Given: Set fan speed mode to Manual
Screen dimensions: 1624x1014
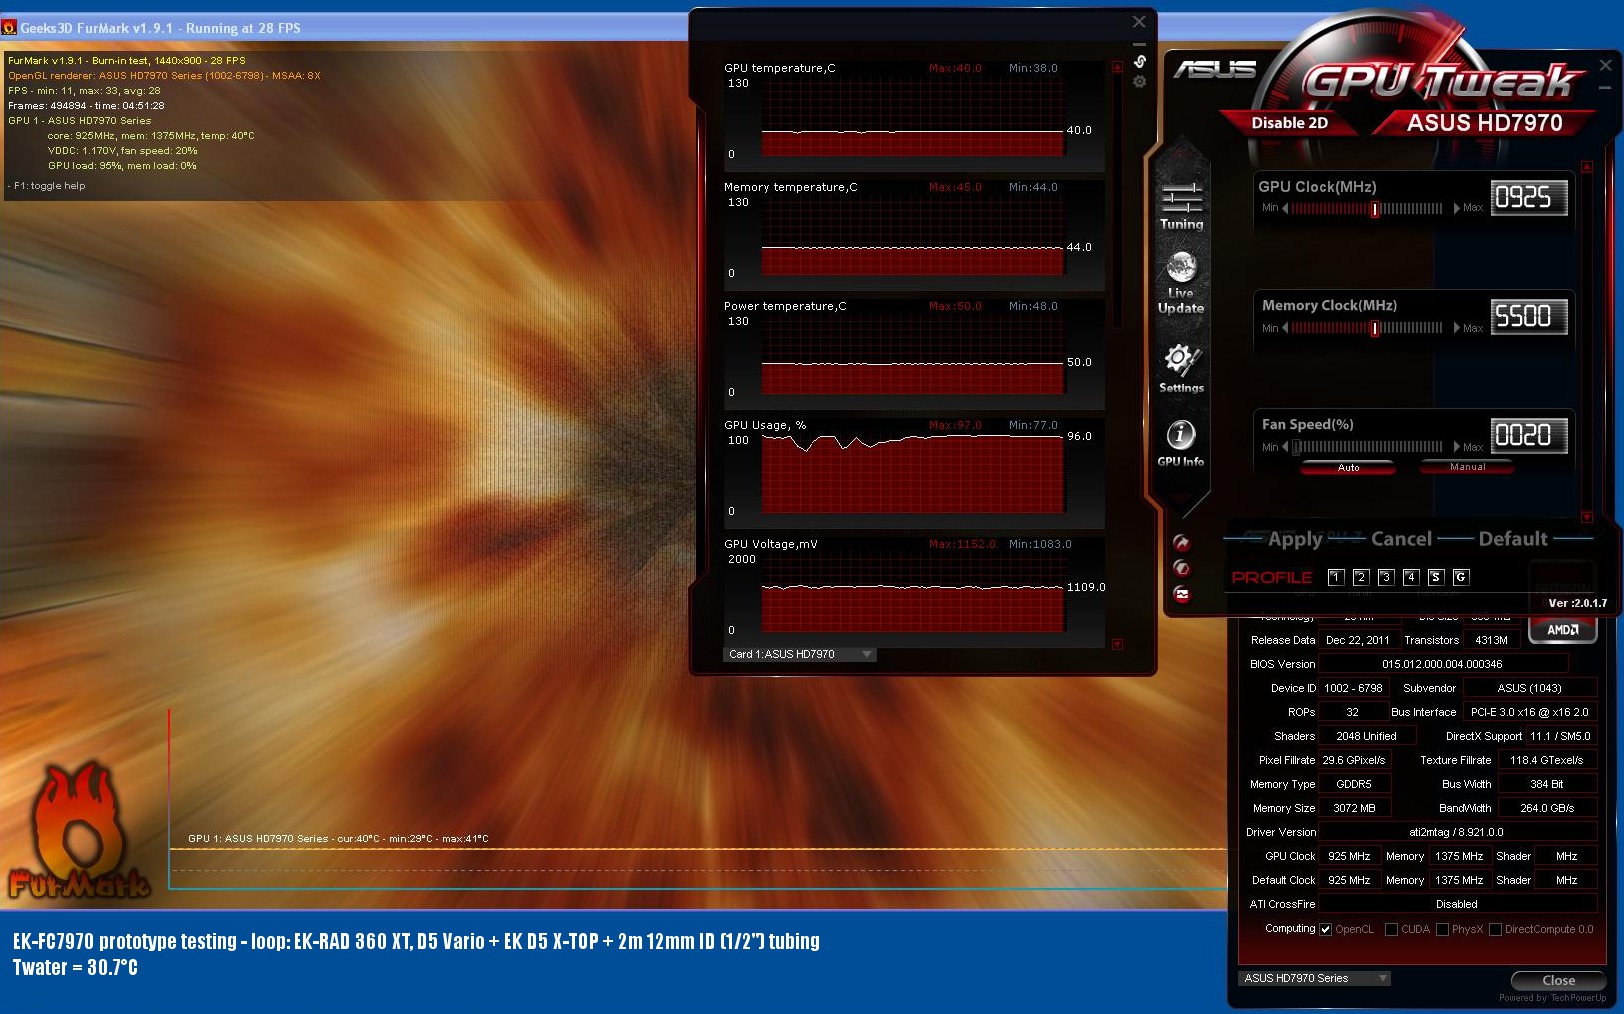Looking at the screenshot, I should (x=1467, y=467).
